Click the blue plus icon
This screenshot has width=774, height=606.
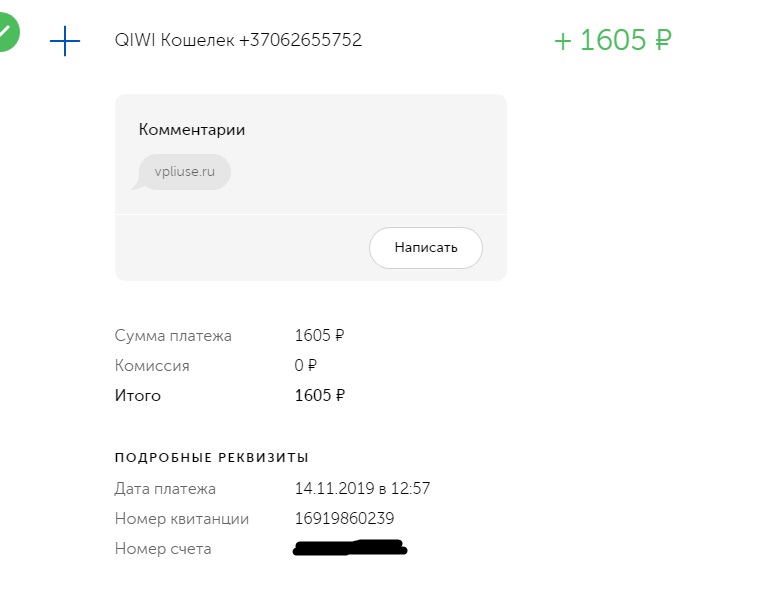tap(65, 40)
